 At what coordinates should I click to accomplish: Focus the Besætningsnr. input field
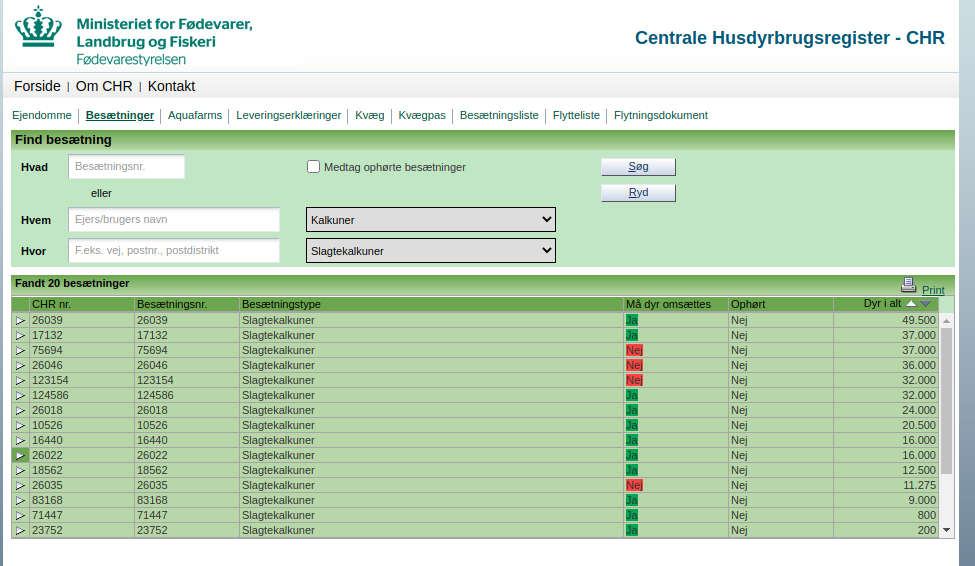pyautogui.click(x=126, y=167)
